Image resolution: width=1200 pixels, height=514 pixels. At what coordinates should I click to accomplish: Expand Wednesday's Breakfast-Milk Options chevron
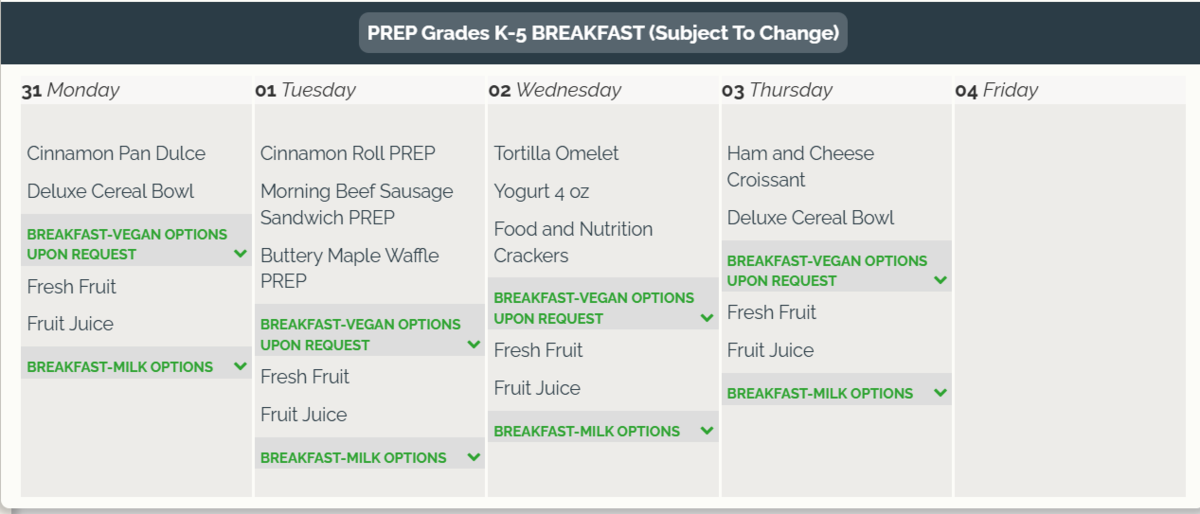[707, 431]
